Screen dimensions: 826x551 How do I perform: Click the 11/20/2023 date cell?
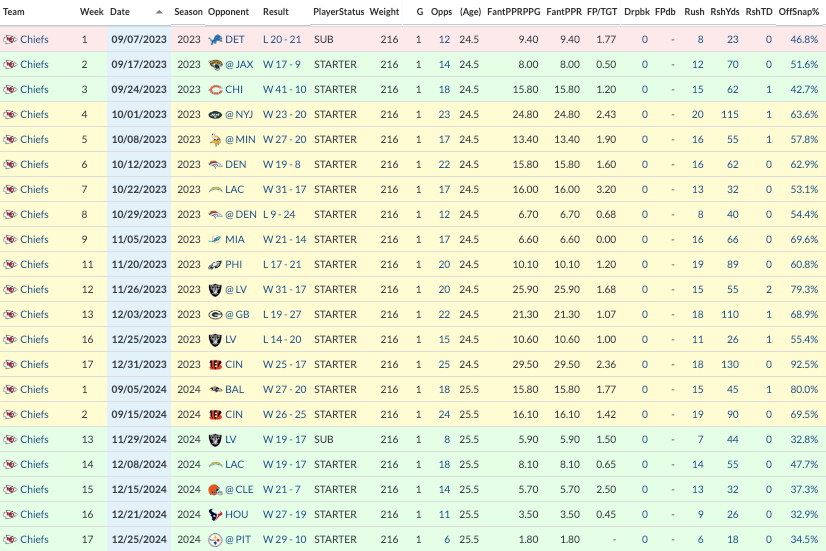click(x=139, y=264)
